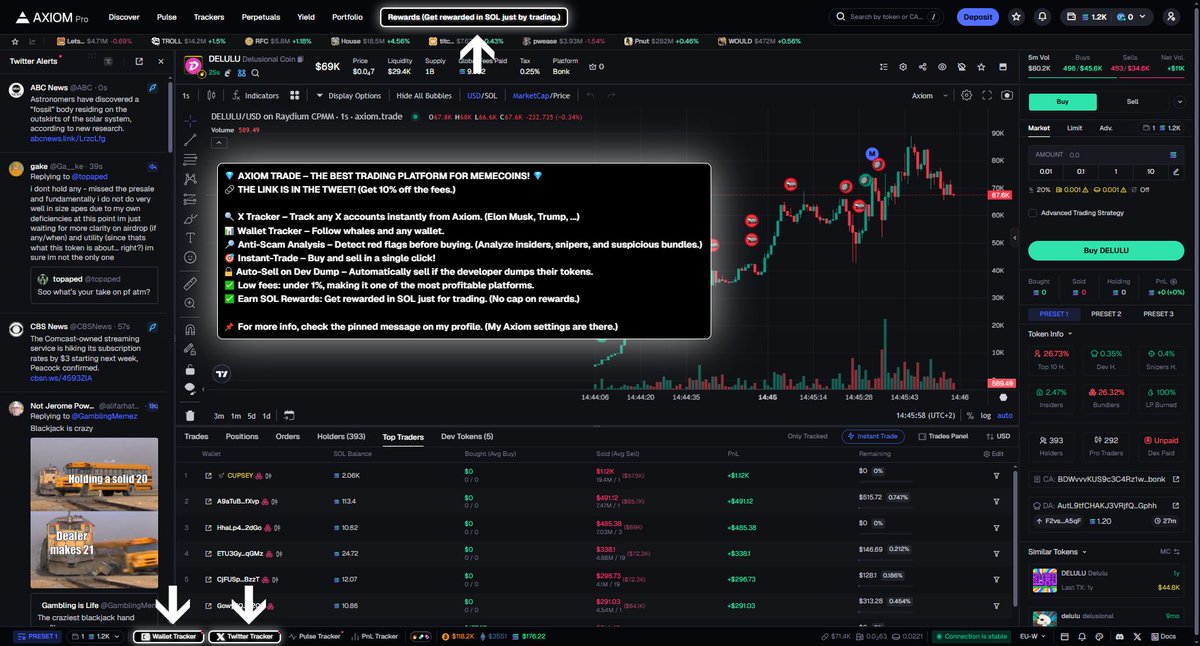The image size is (1200, 646).
Task: Select 5d range under chart
Action: point(252,415)
